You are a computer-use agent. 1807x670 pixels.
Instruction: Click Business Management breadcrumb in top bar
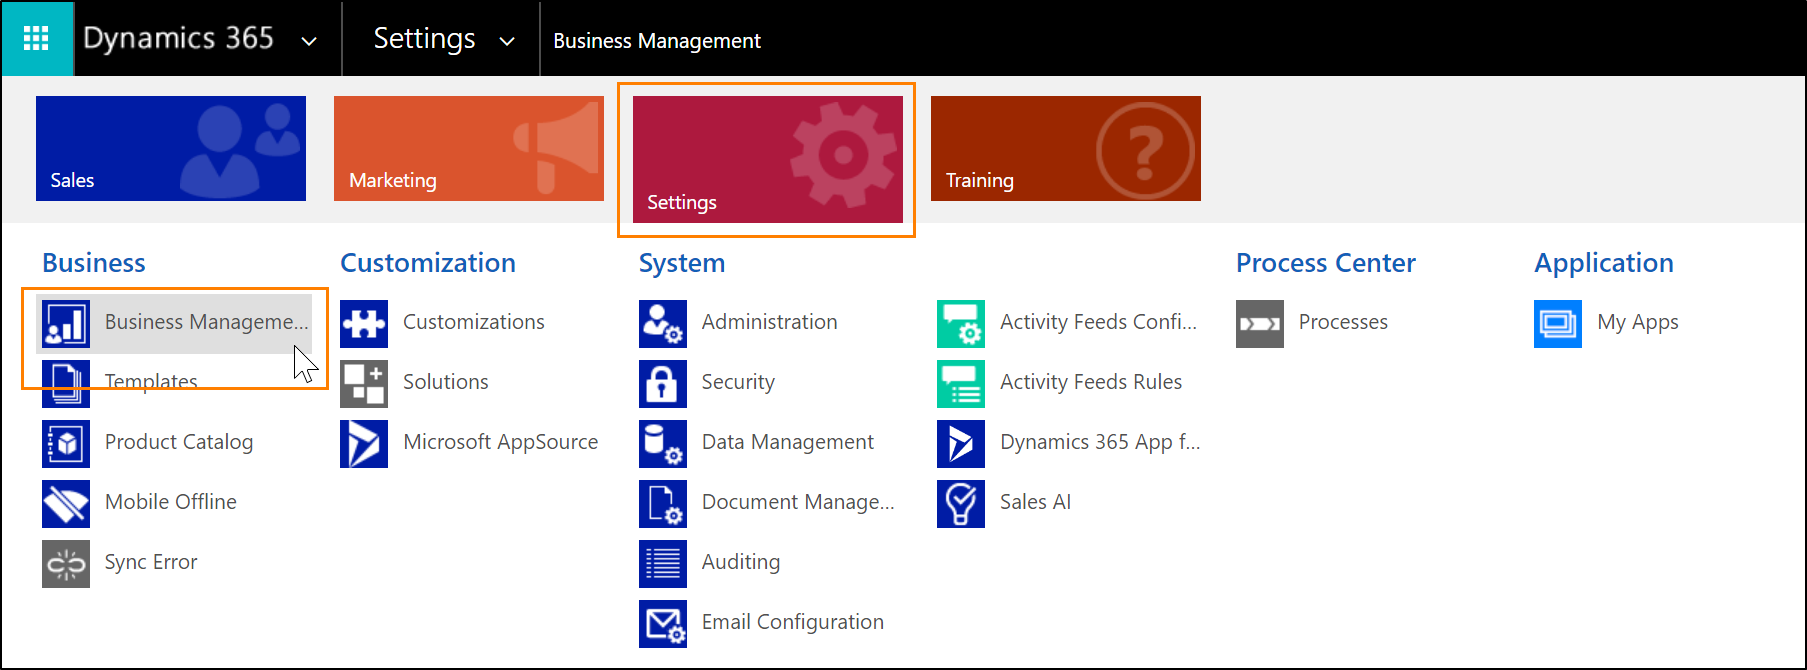tap(657, 41)
